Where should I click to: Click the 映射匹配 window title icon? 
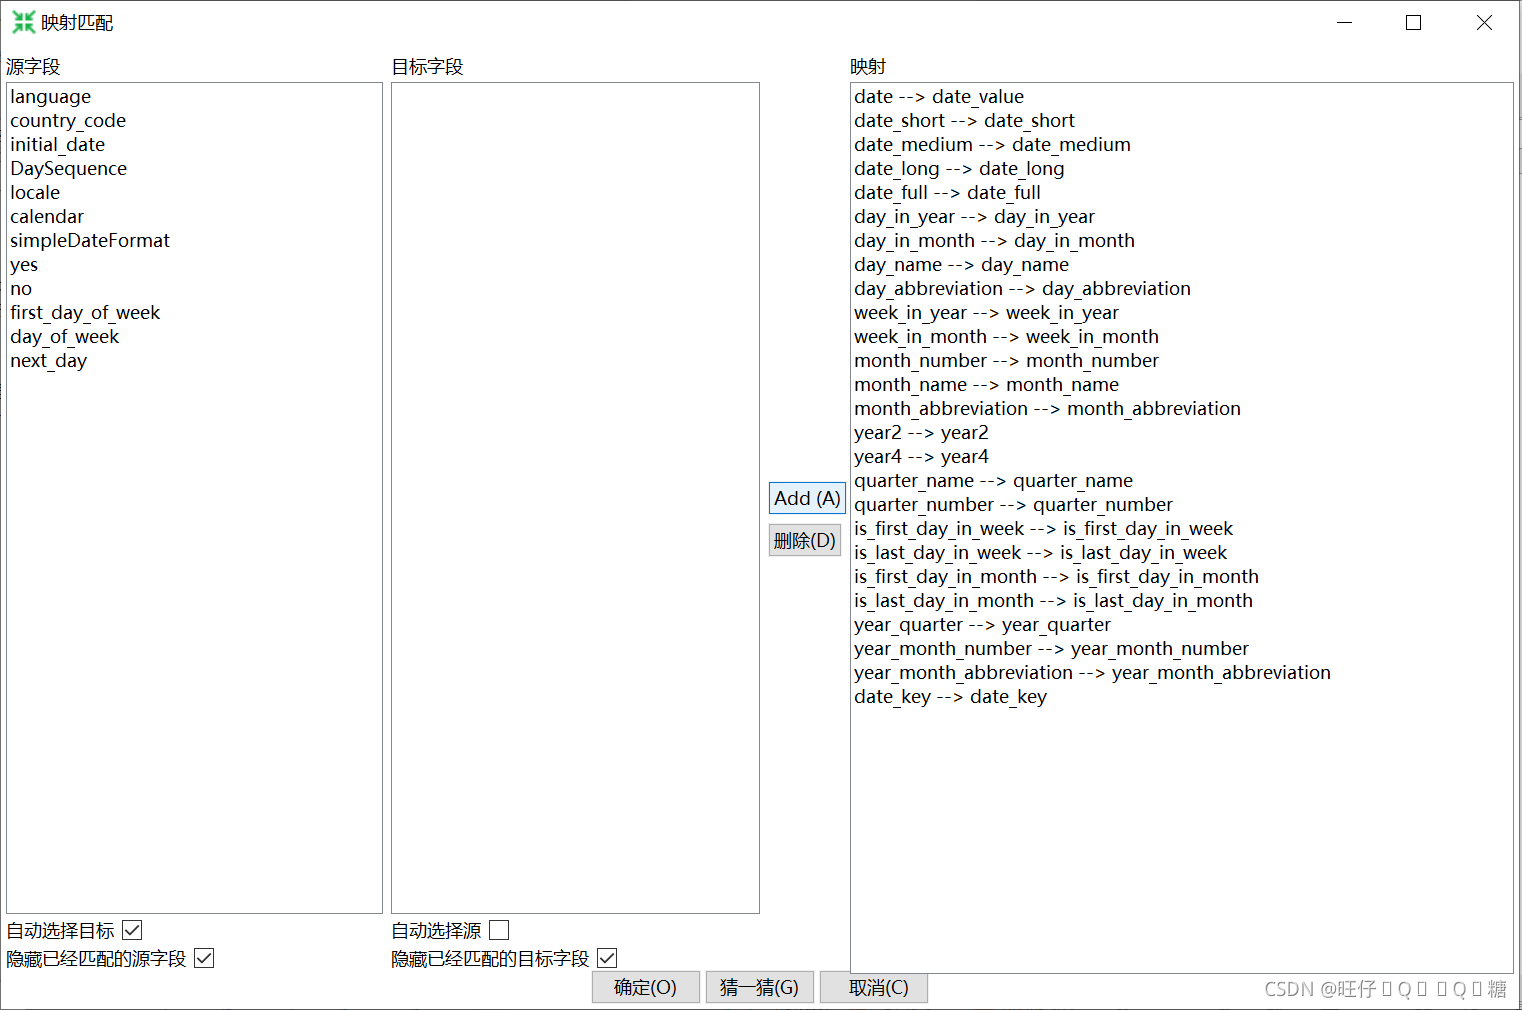point(23,22)
